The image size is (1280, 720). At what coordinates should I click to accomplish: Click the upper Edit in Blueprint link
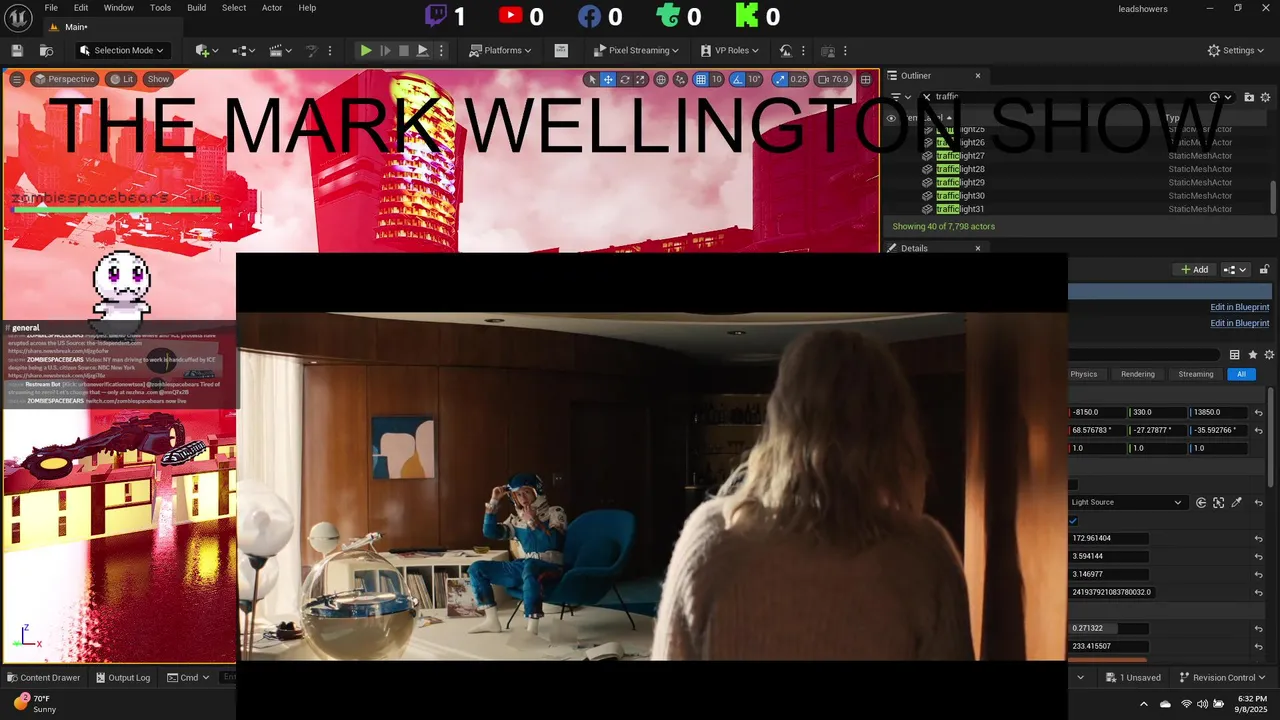click(x=1240, y=307)
